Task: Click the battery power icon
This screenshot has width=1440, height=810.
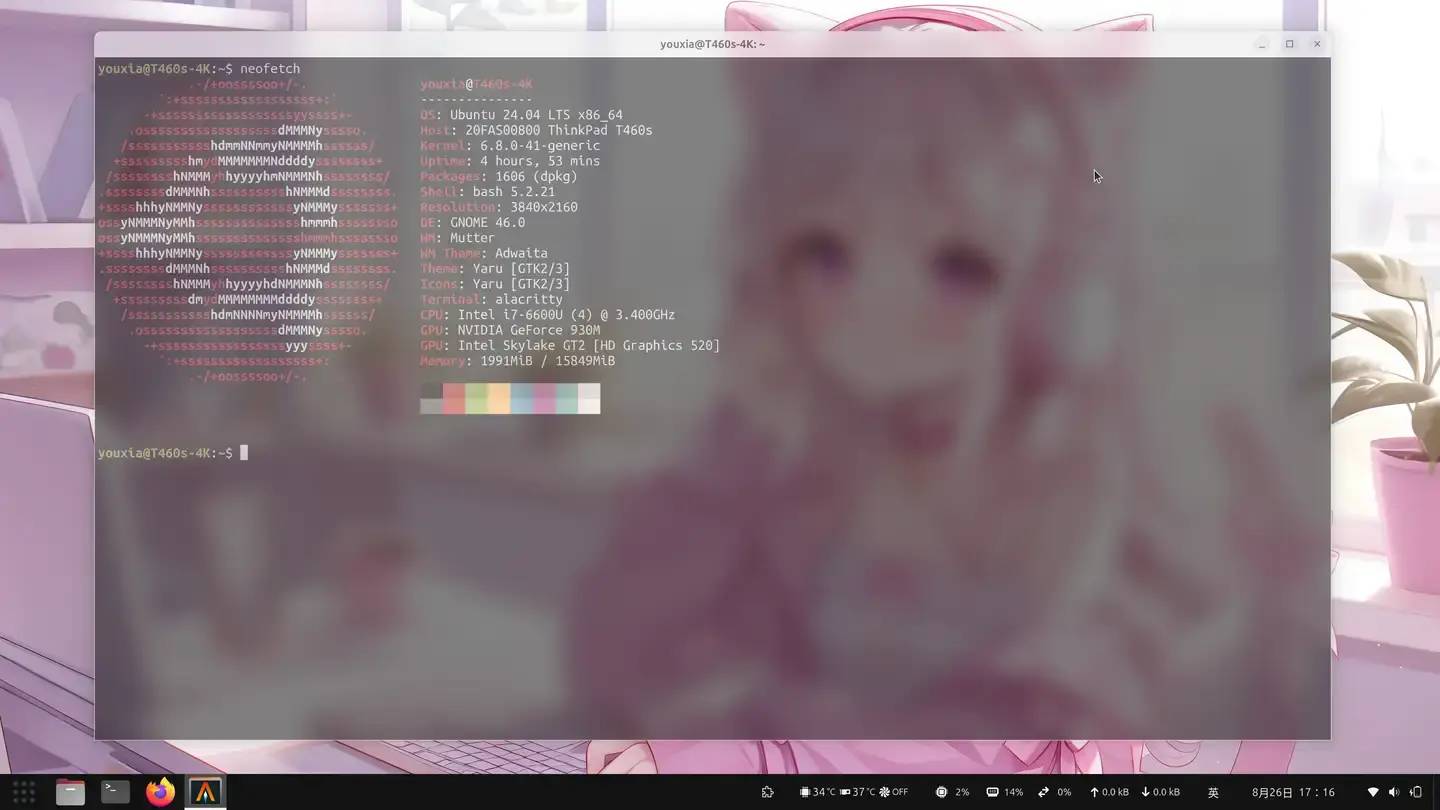Action: click(x=1416, y=792)
